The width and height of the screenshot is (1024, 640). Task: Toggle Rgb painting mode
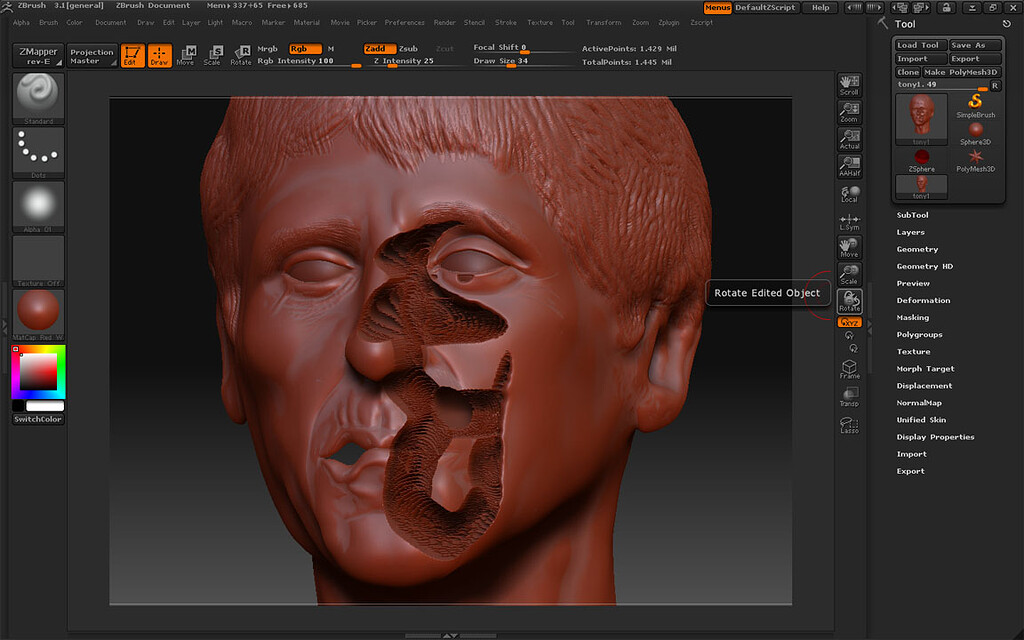[306, 47]
